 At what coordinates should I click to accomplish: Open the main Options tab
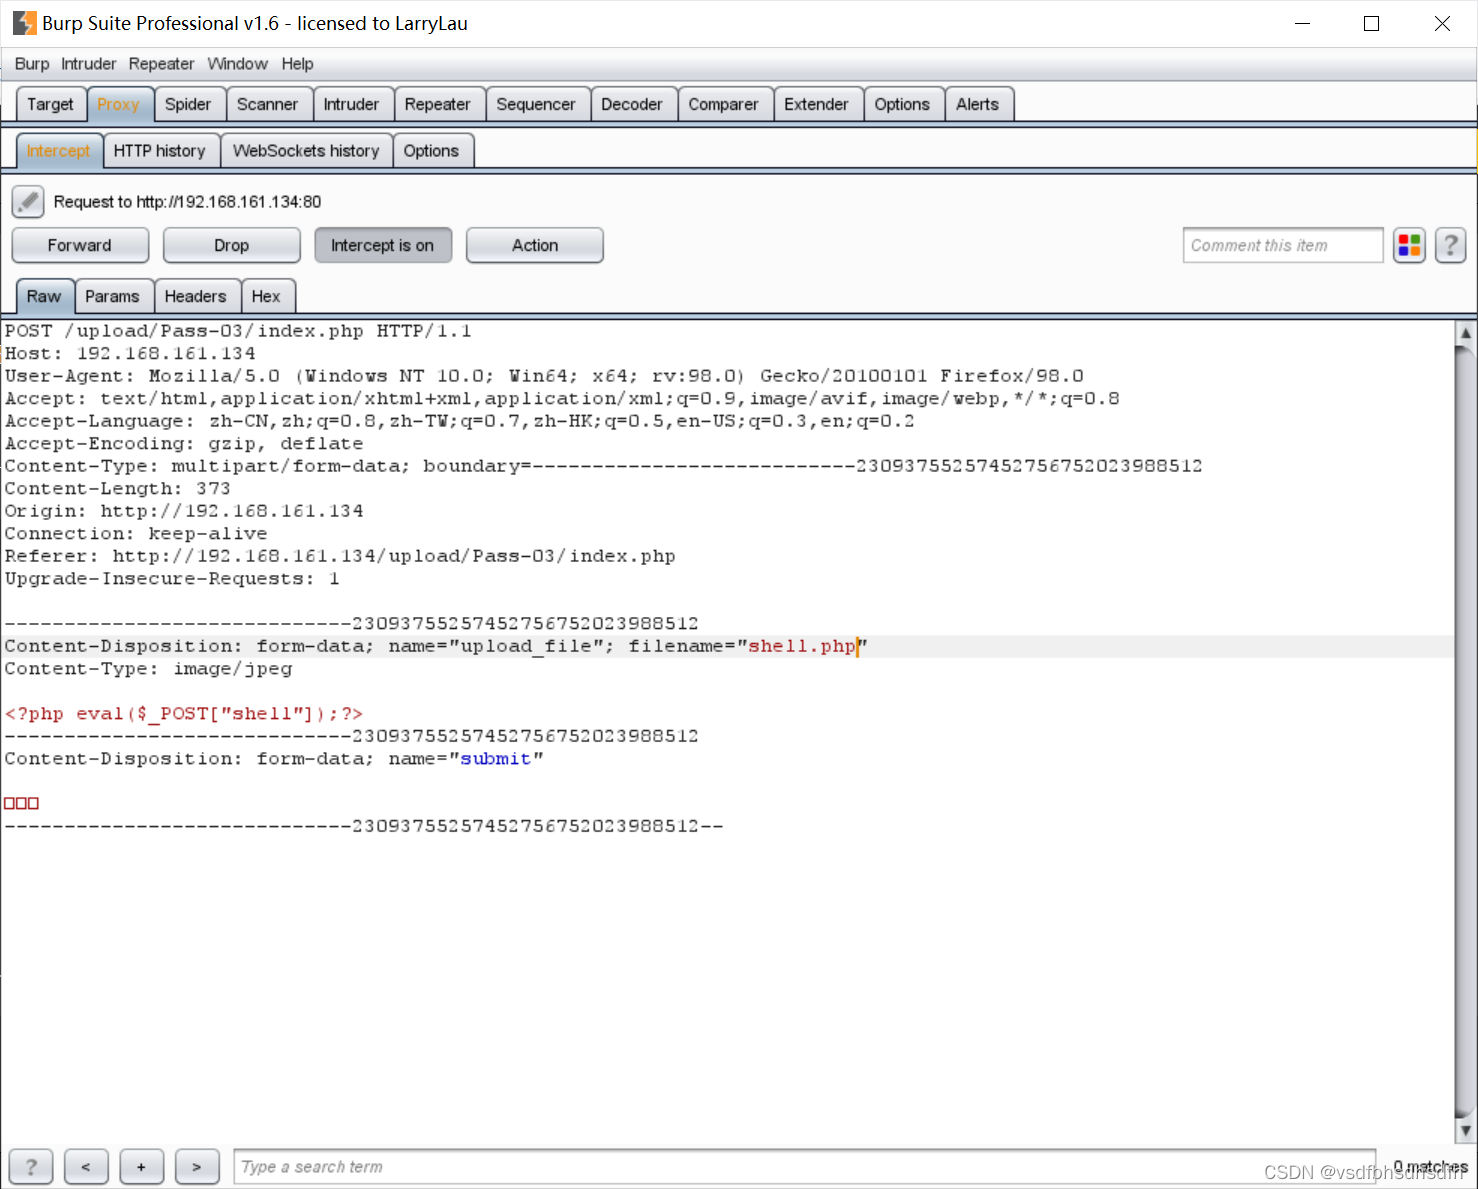(x=902, y=104)
